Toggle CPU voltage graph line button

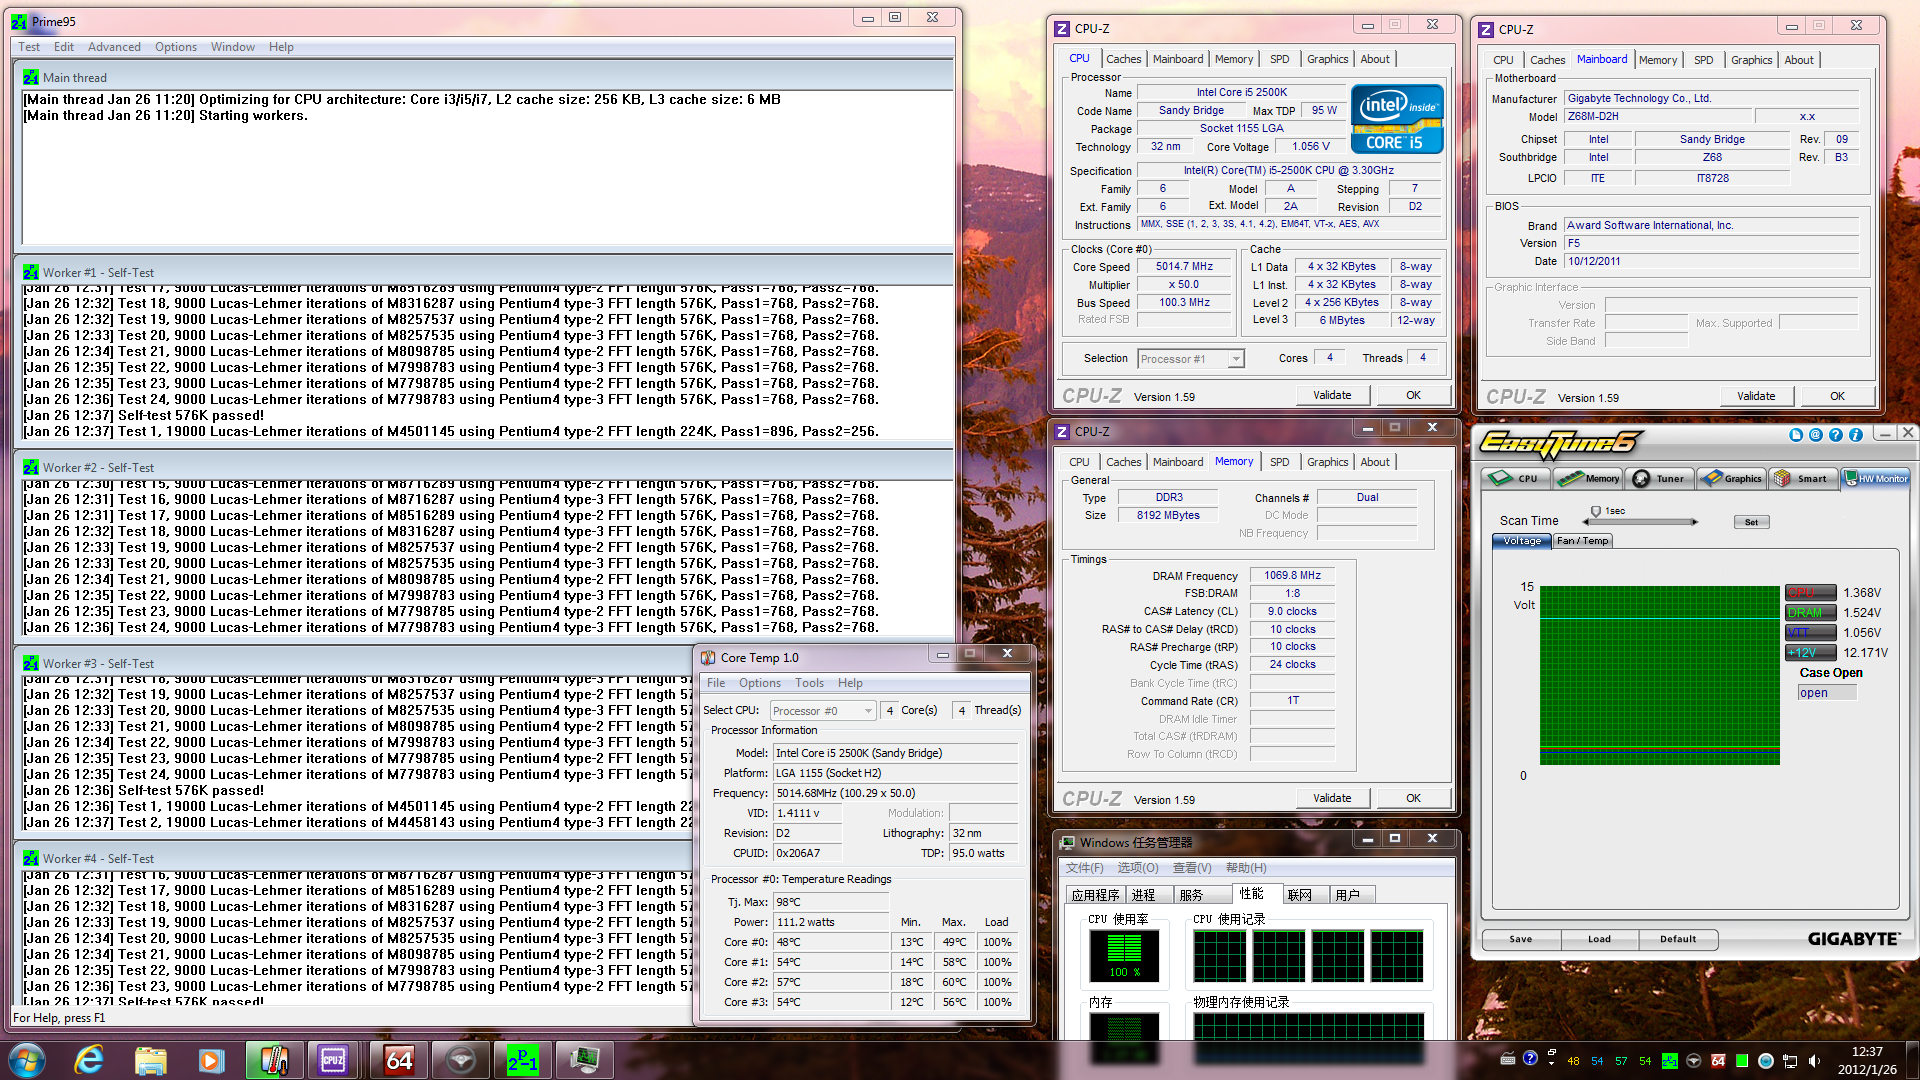coord(1810,593)
